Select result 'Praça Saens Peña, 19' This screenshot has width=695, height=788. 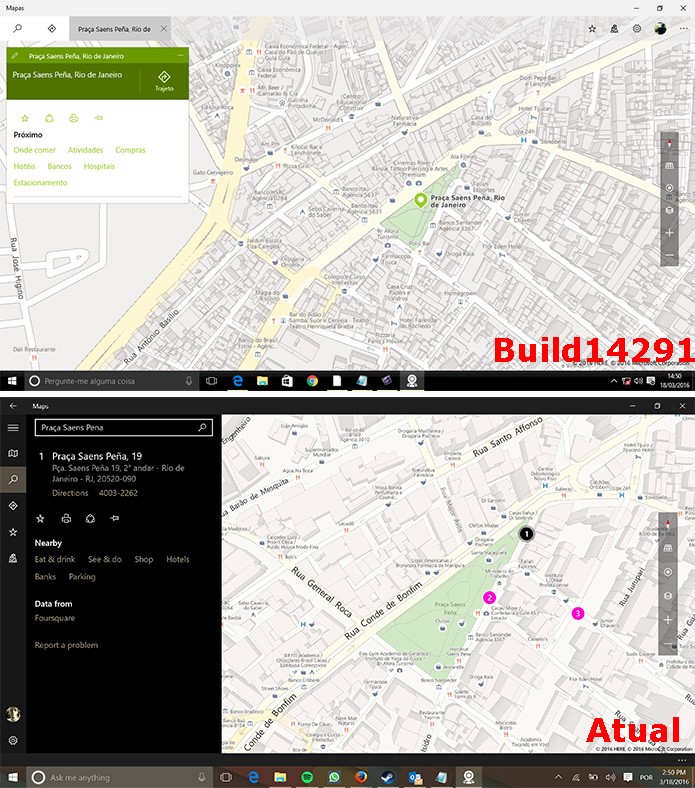[97, 456]
